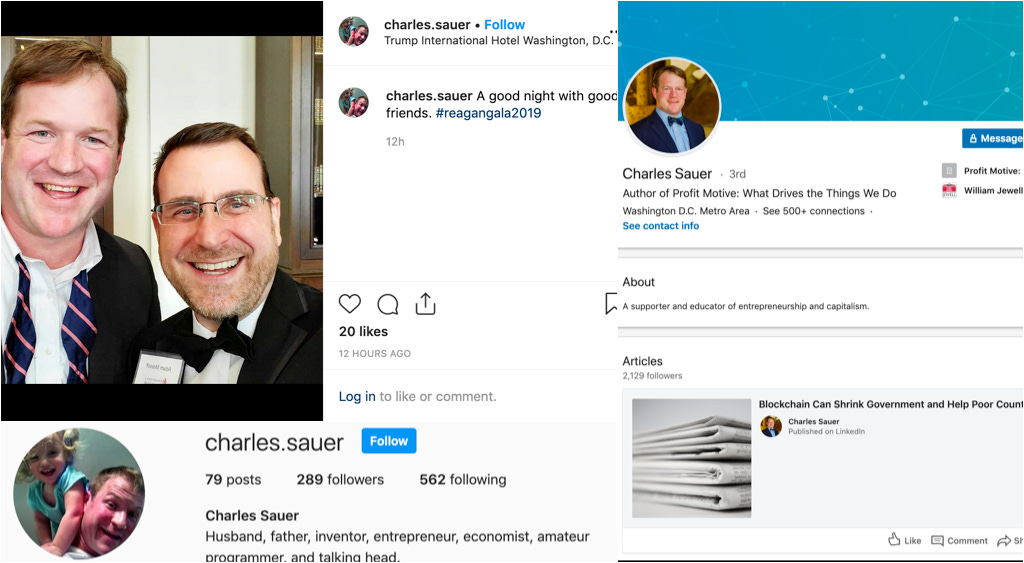The width and height of the screenshot is (1024, 563).
Task: Click Trump International Hotel location tag
Action: [498, 40]
